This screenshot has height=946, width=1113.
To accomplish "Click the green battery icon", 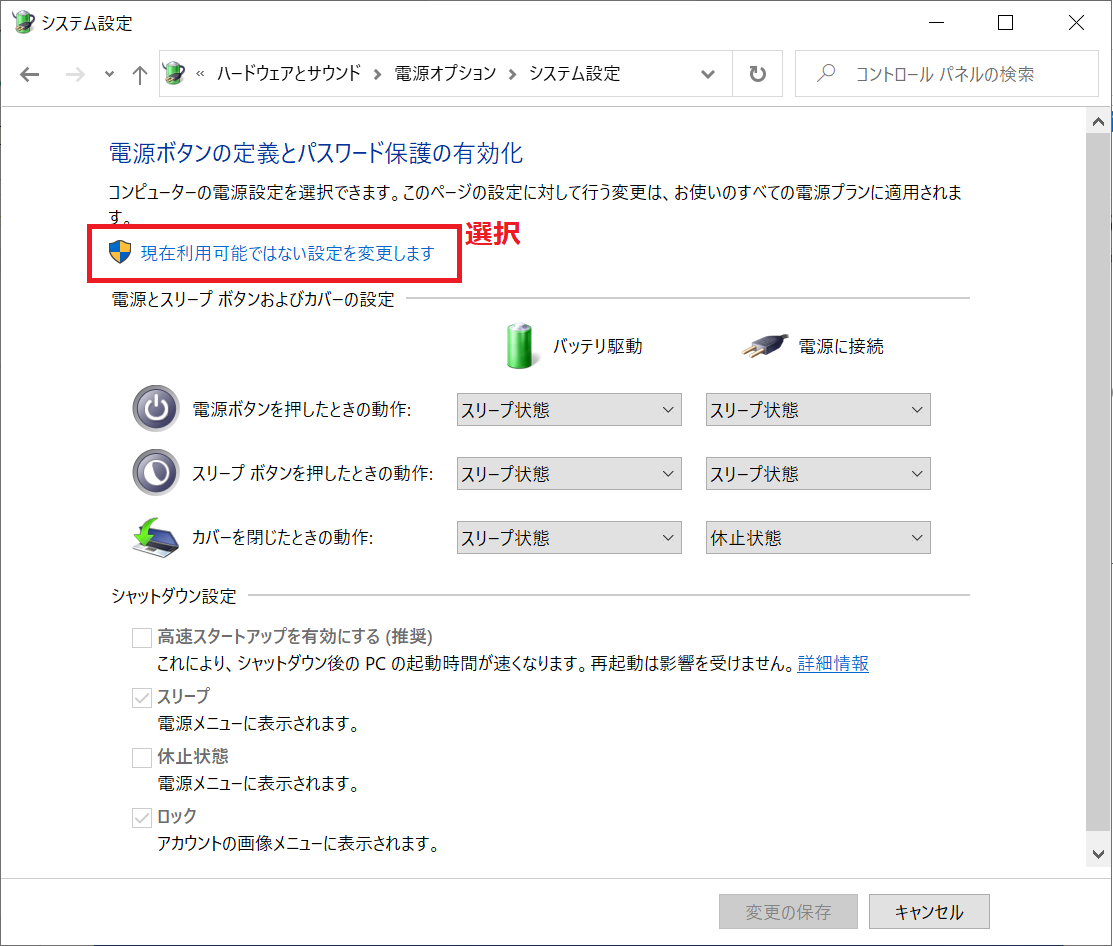I will [x=519, y=346].
